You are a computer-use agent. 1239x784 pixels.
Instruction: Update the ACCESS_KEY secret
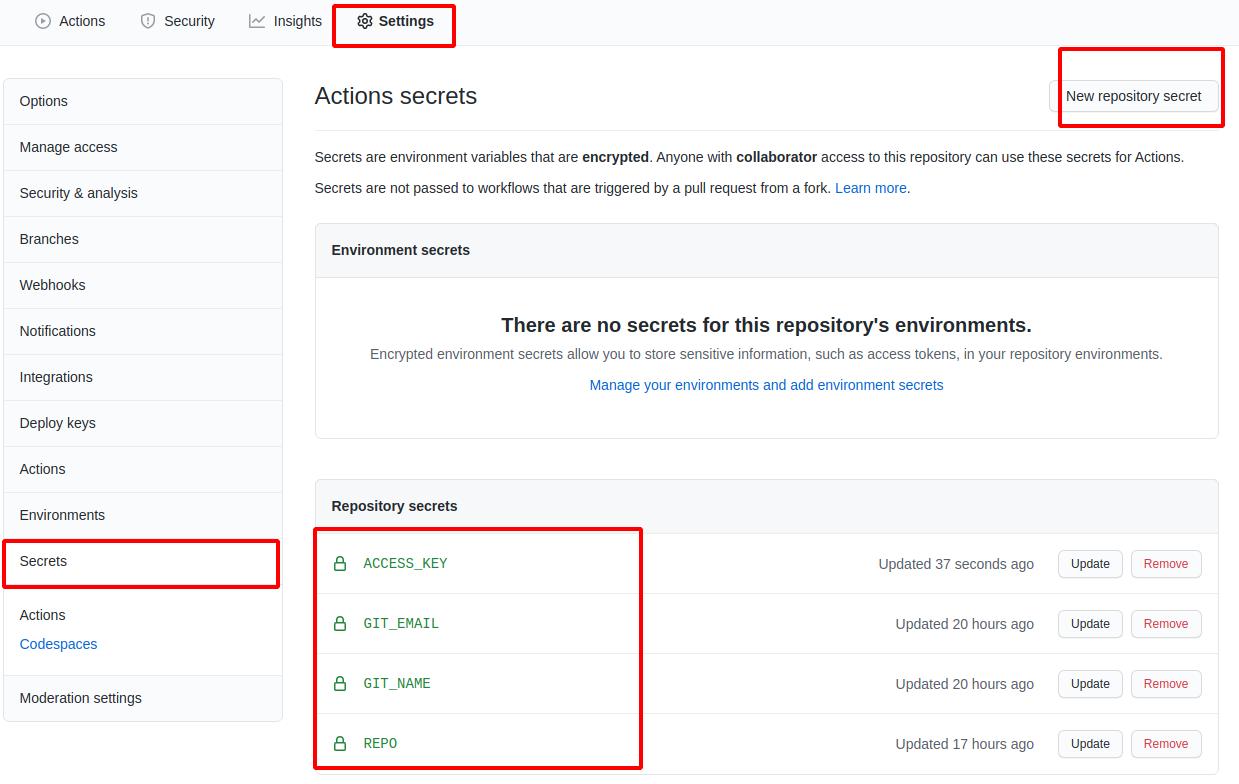pyautogui.click(x=1090, y=564)
